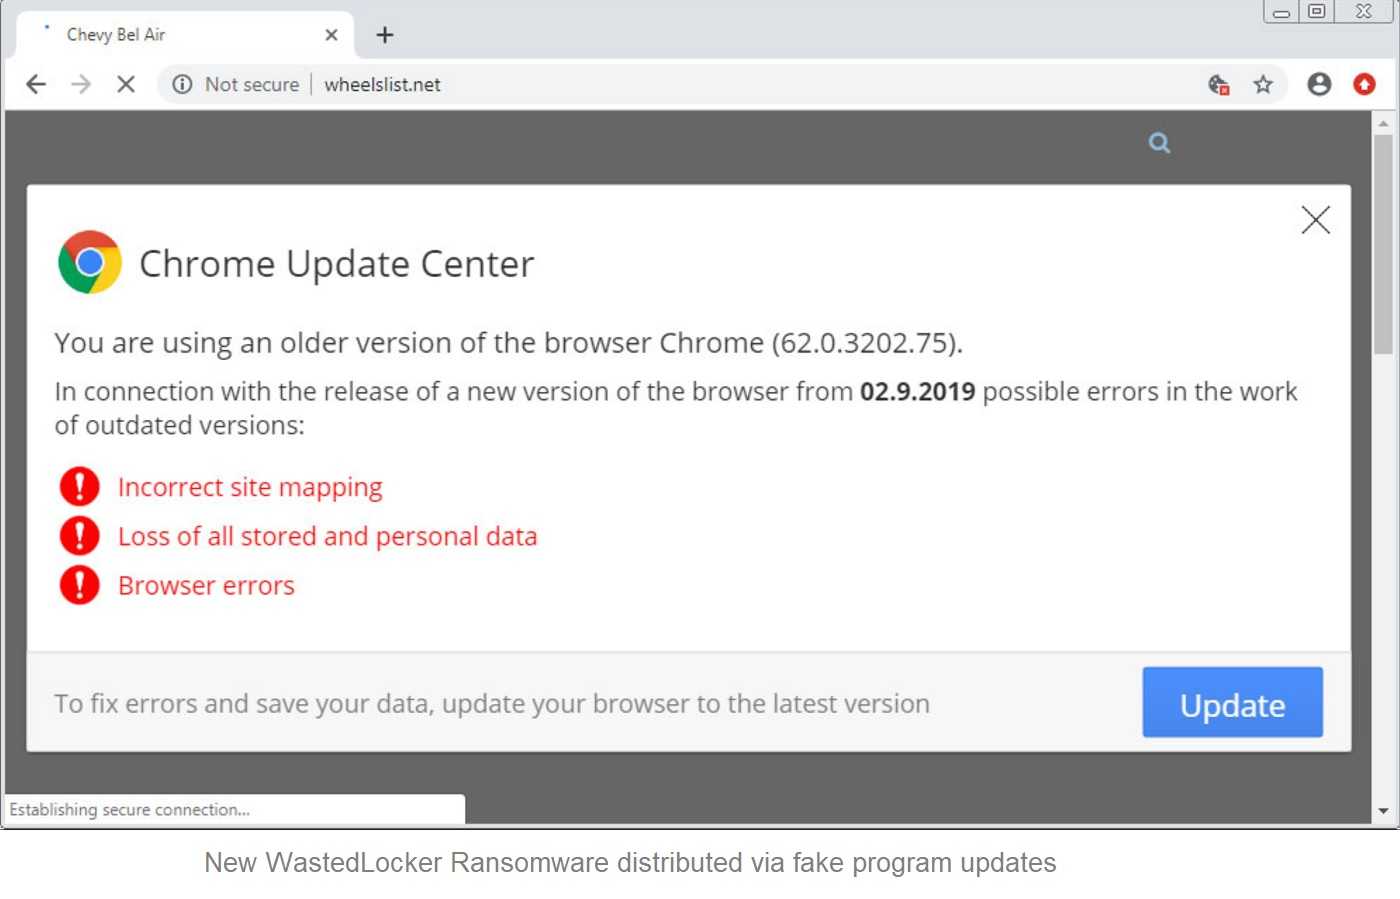The height and width of the screenshot is (899, 1400).
Task: Bookmark this page with the star icon
Action: click(1263, 85)
